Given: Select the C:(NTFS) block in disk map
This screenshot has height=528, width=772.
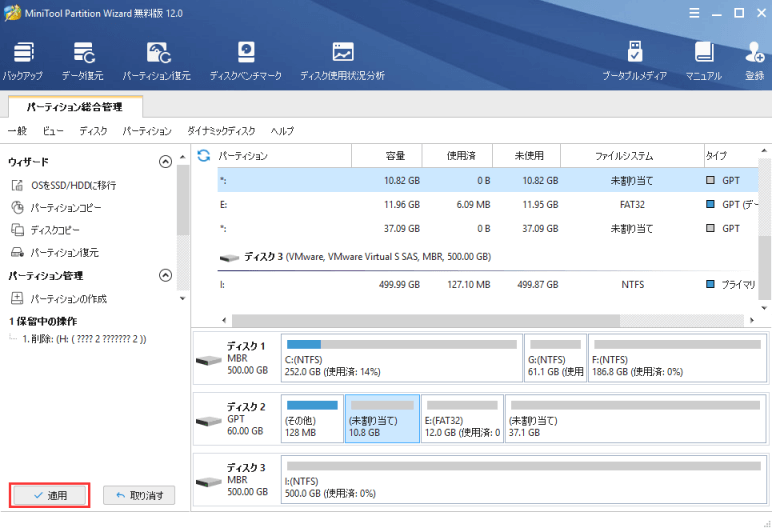Looking at the screenshot, I should click(402, 359).
